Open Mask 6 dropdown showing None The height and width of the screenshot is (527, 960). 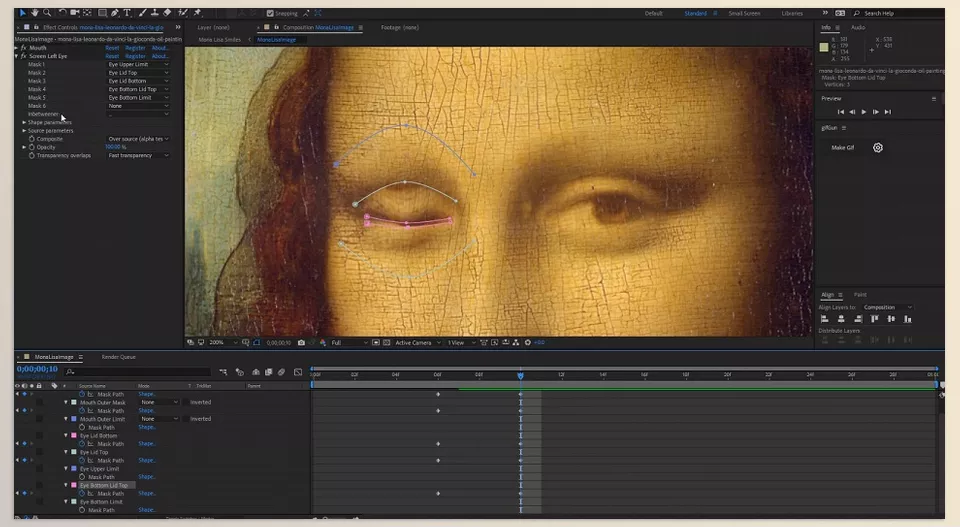(x=138, y=106)
